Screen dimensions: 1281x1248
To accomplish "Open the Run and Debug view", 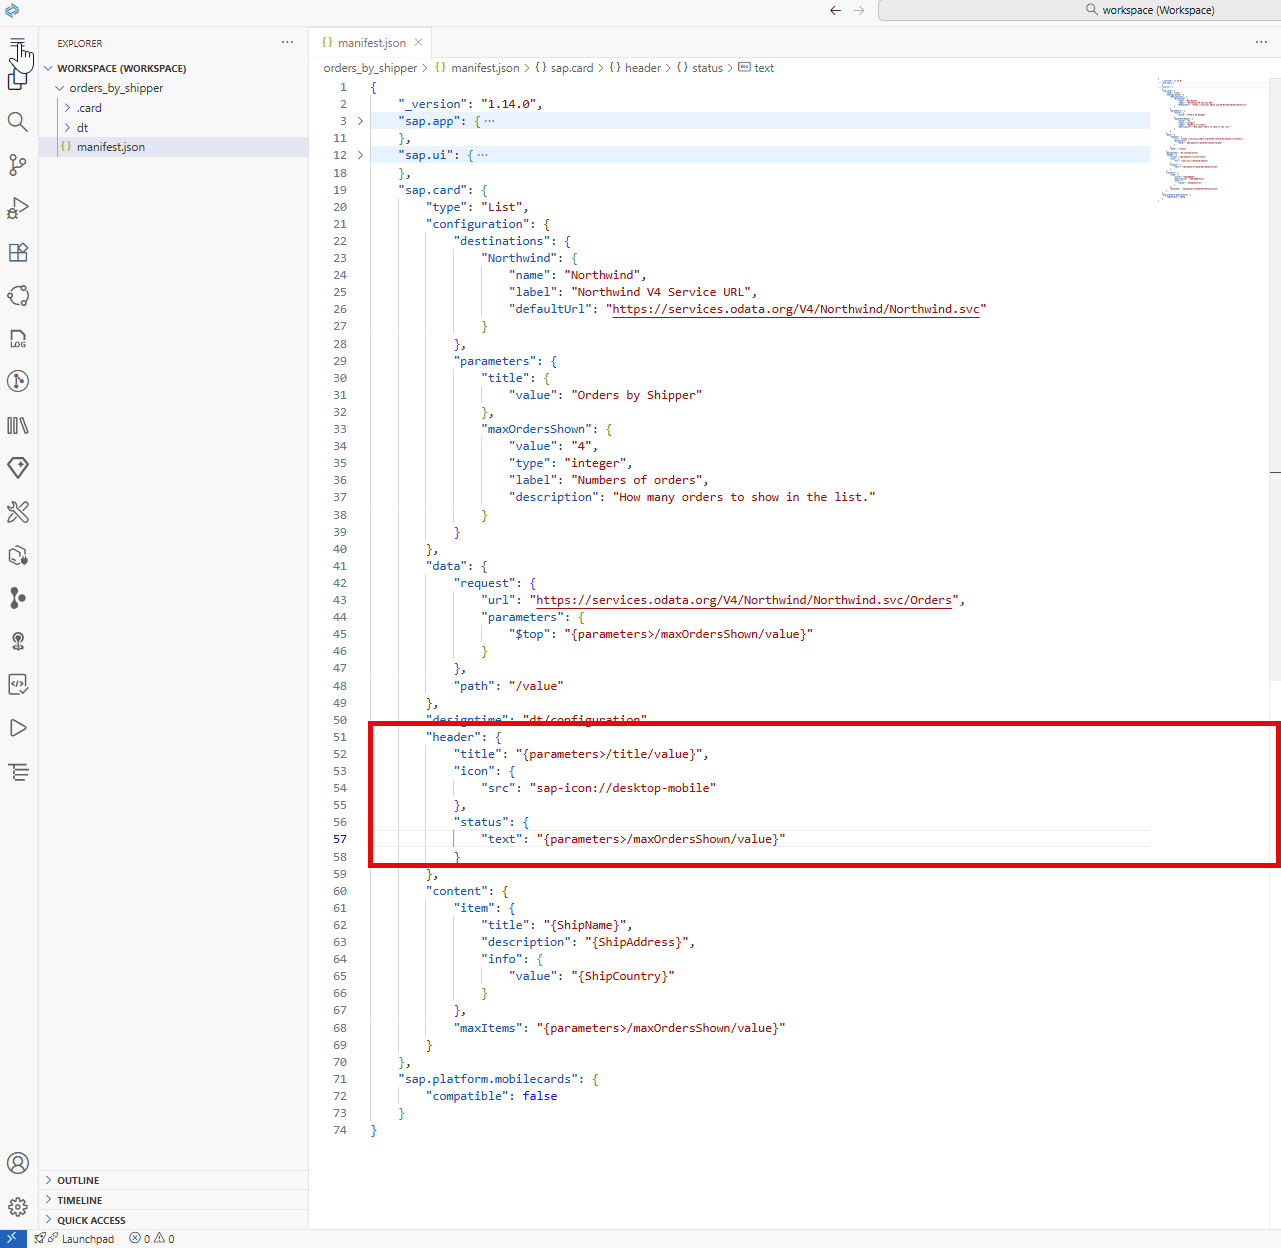I will pyautogui.click(x=17, y=208).
